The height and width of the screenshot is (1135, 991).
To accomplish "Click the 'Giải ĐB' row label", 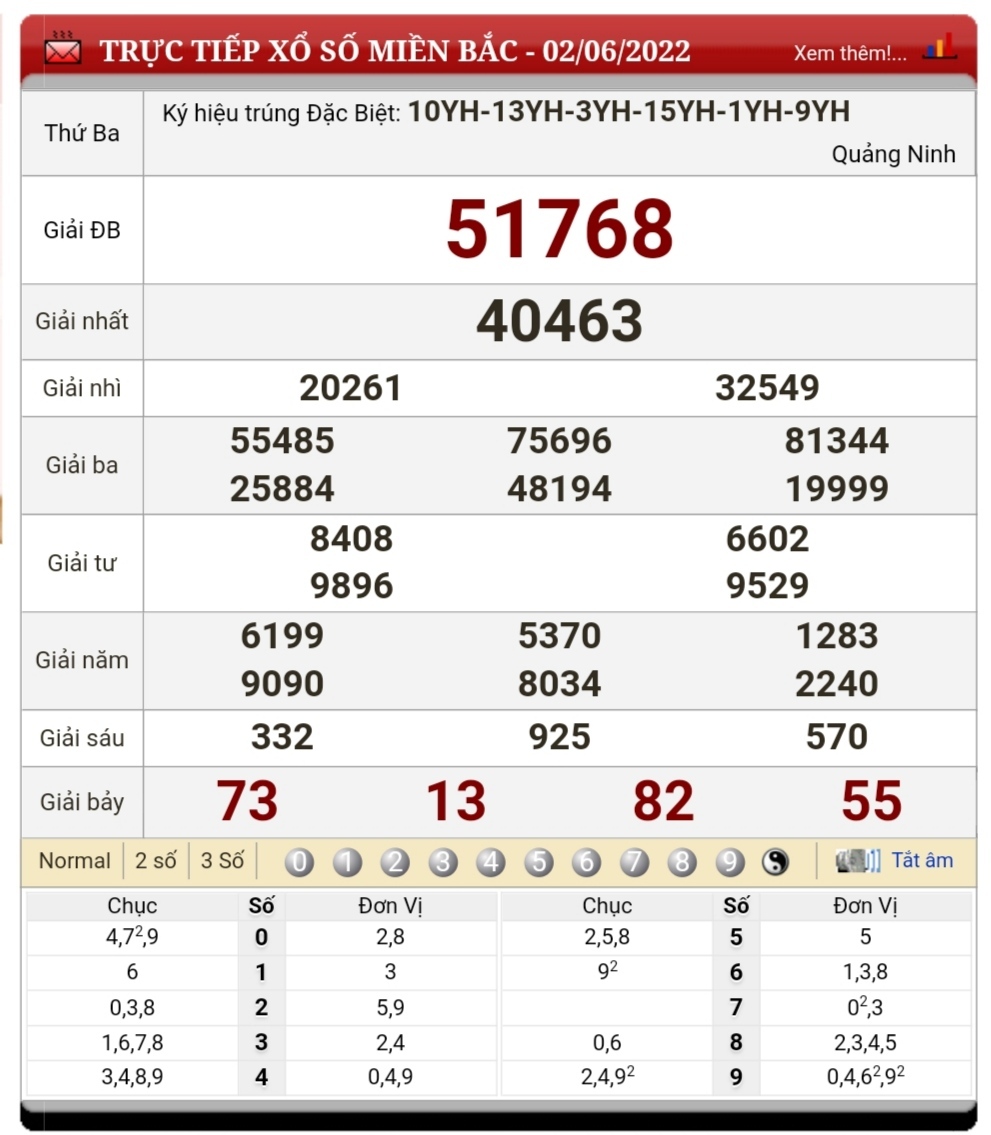I will [82, 230].
